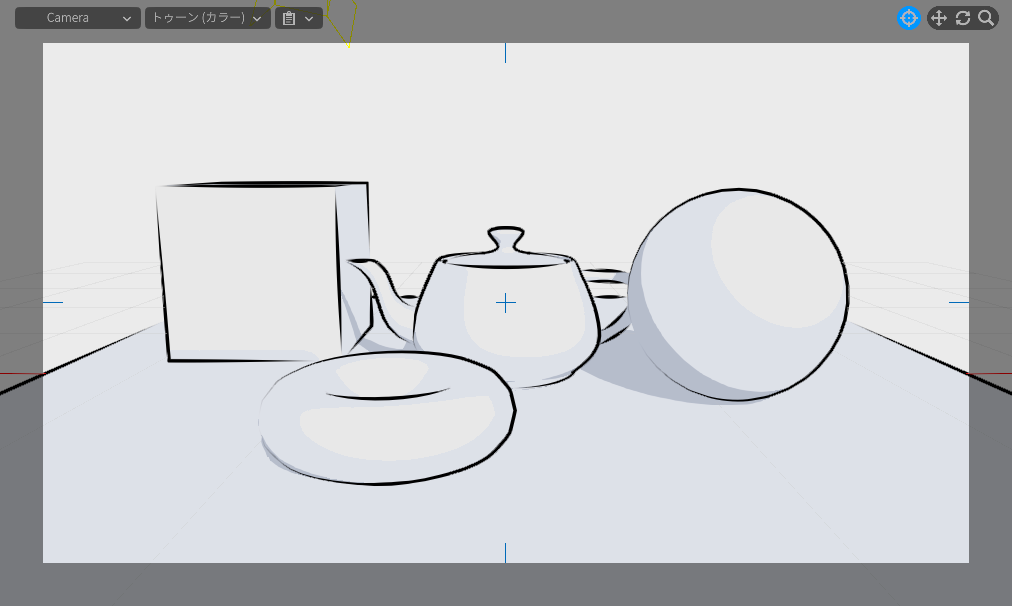Open the トゥーン (カラー) display mode dropdown
This screenshot has height=606, width=1012.
pos(207,18)
